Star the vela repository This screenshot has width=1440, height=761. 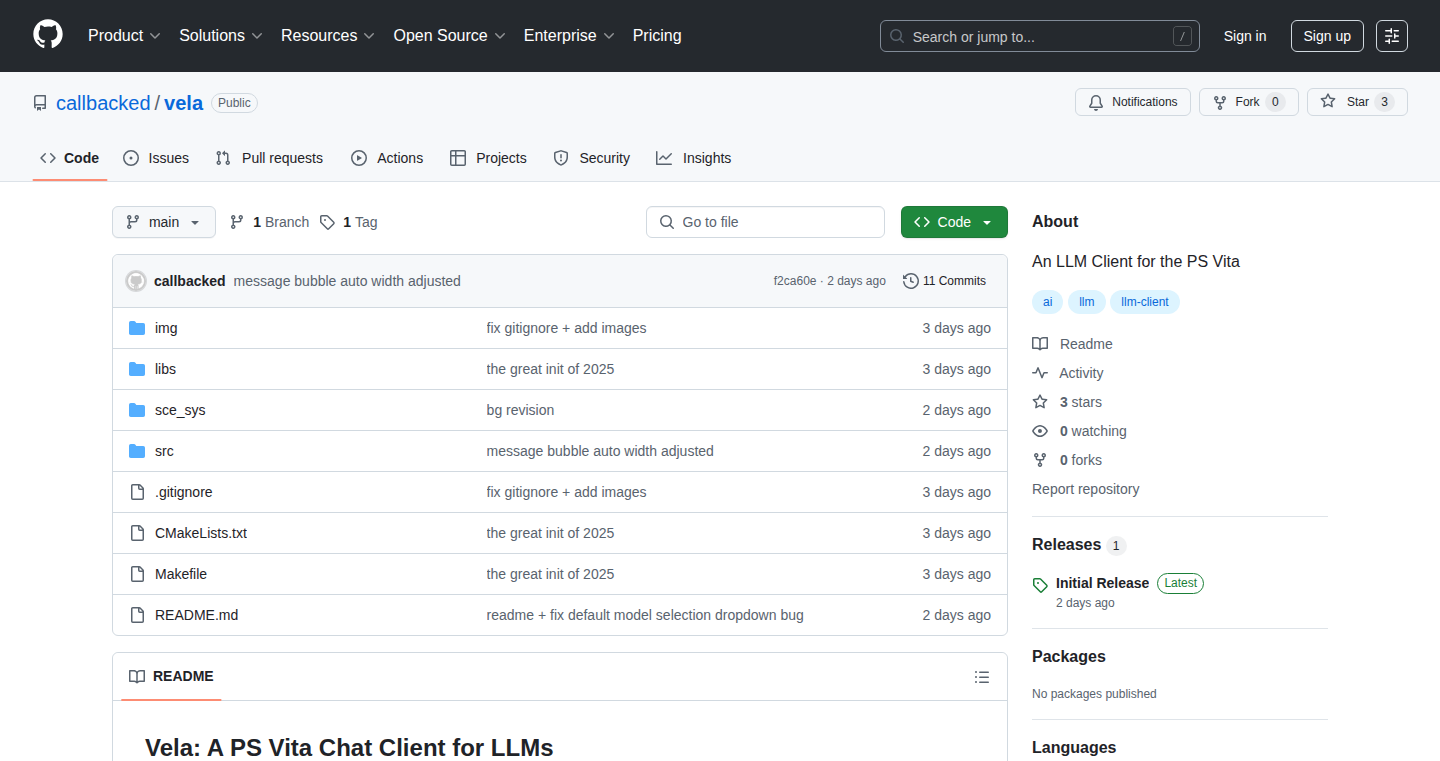[1357, 102]
